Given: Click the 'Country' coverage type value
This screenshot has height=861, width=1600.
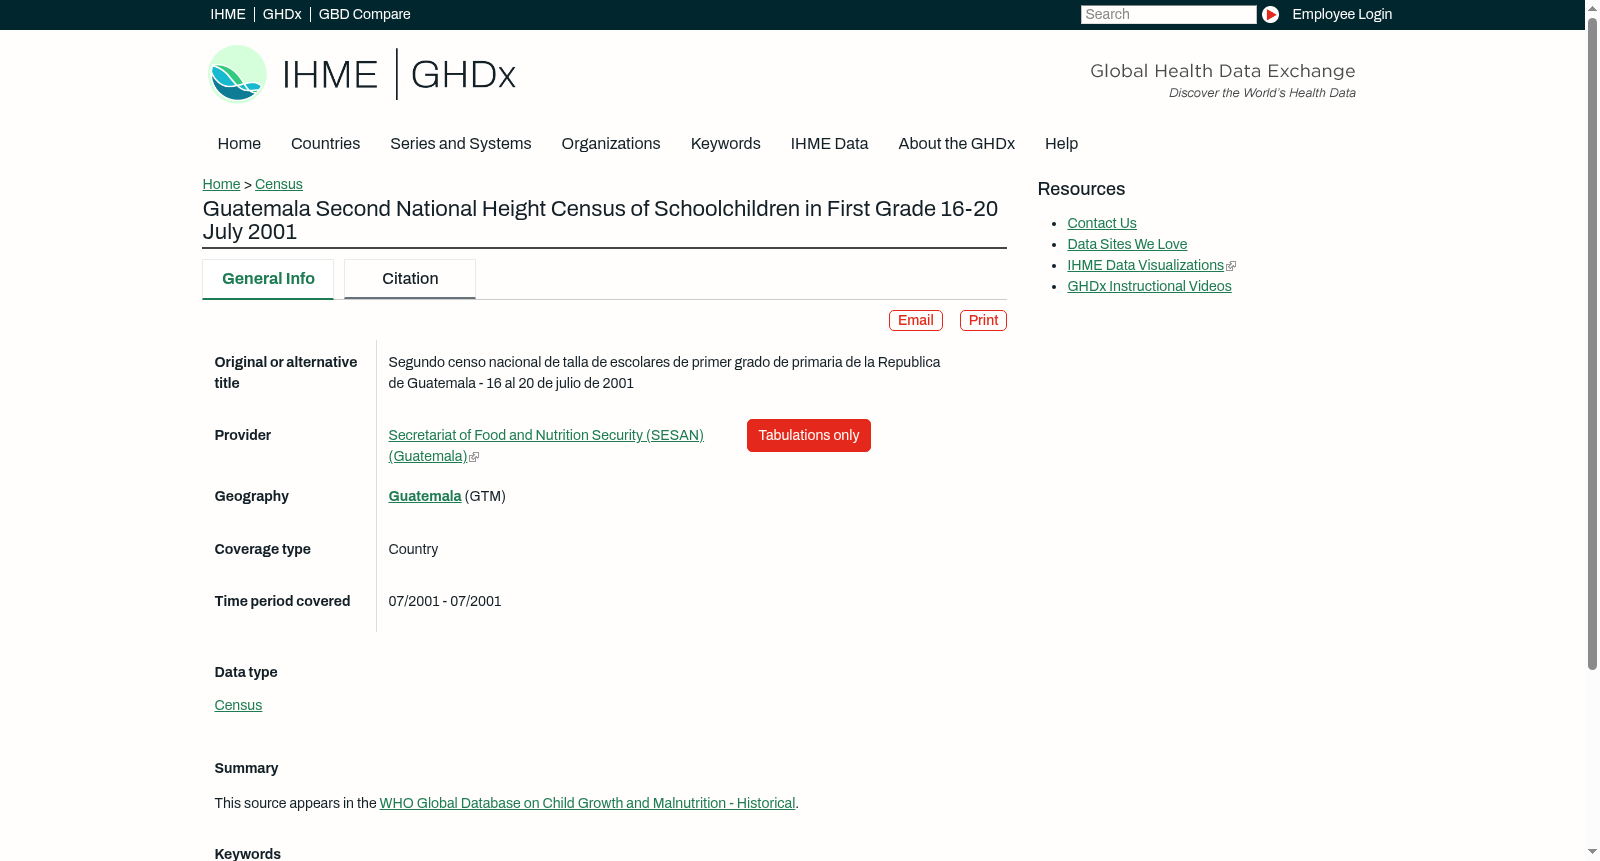Looking at the screenshot, I should click(x=413, y=549).
